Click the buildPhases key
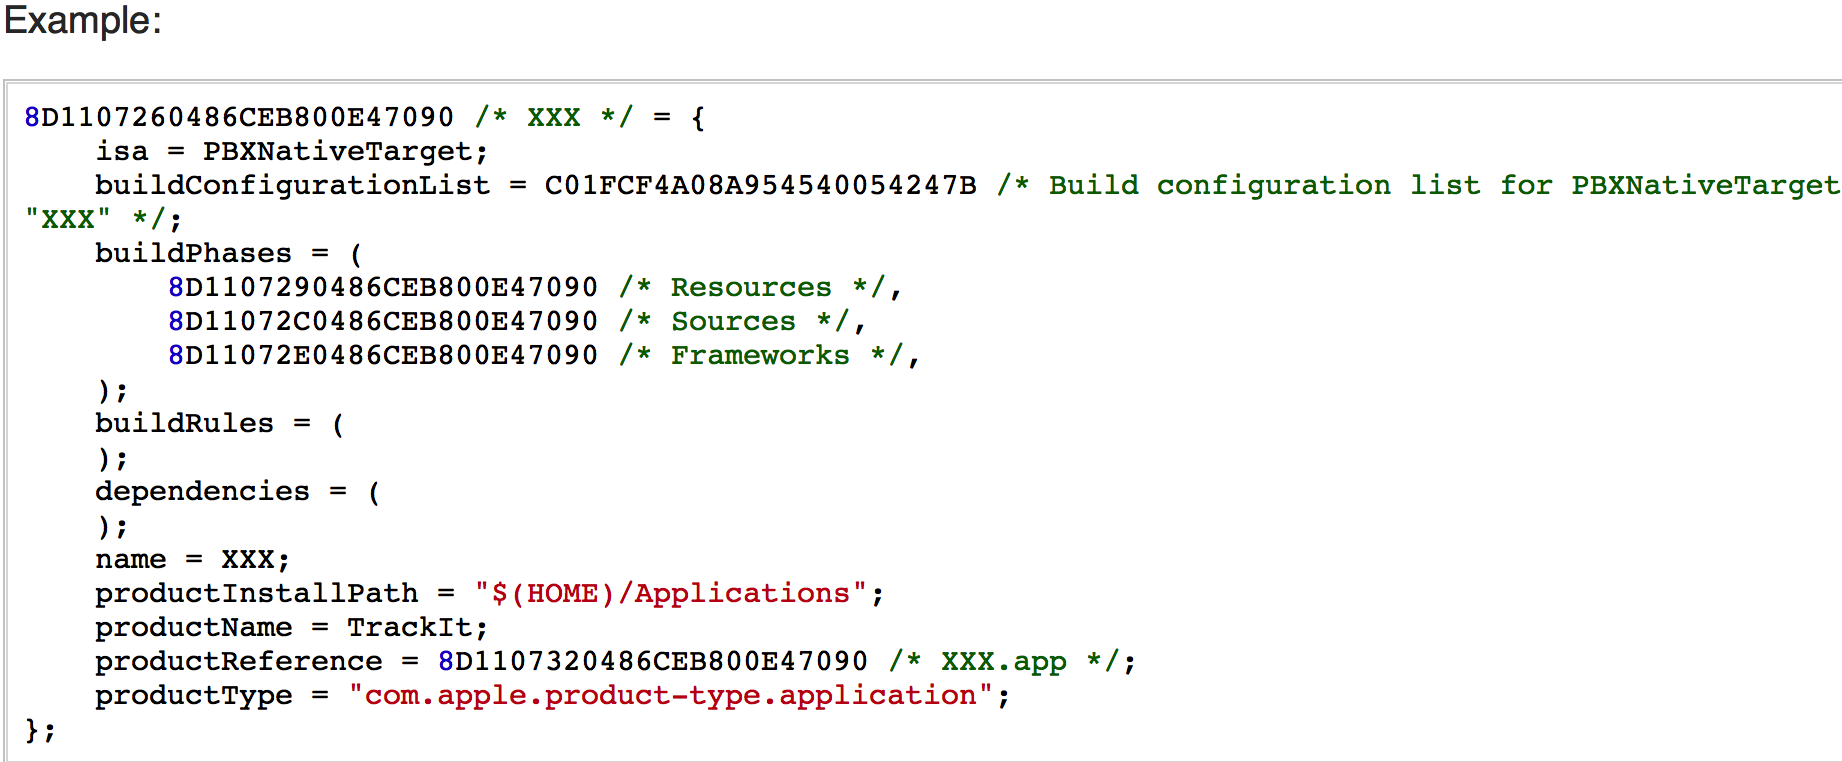 tap(193, 254)
